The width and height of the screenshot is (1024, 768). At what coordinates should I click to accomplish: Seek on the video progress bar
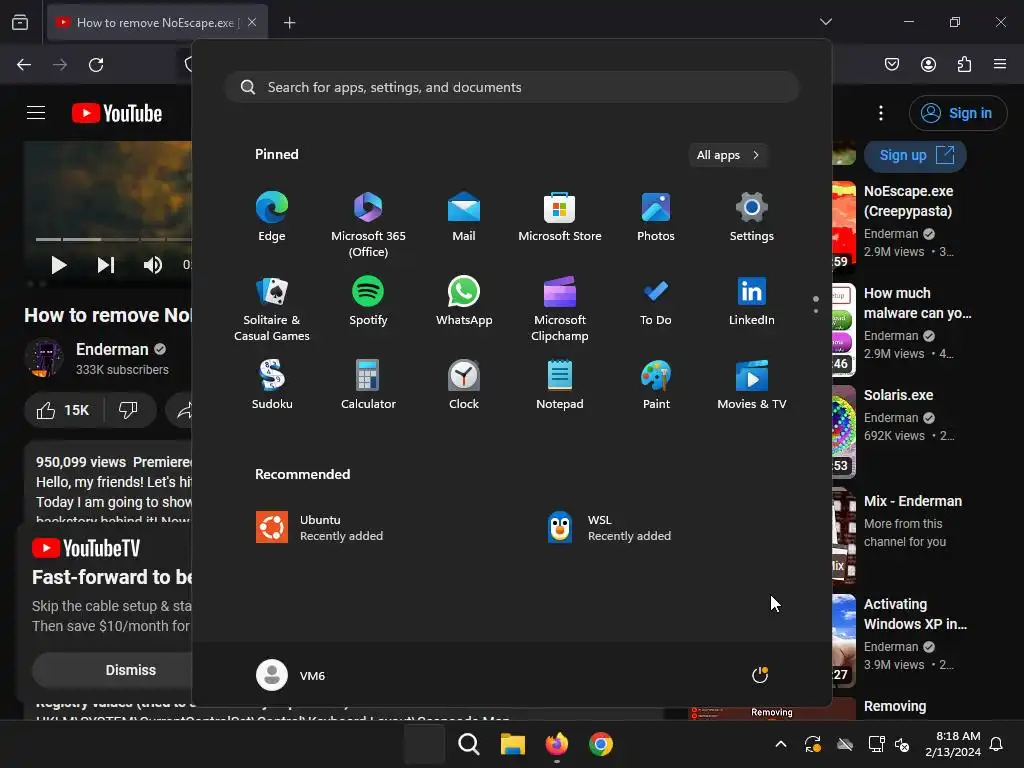pos(113,240)
